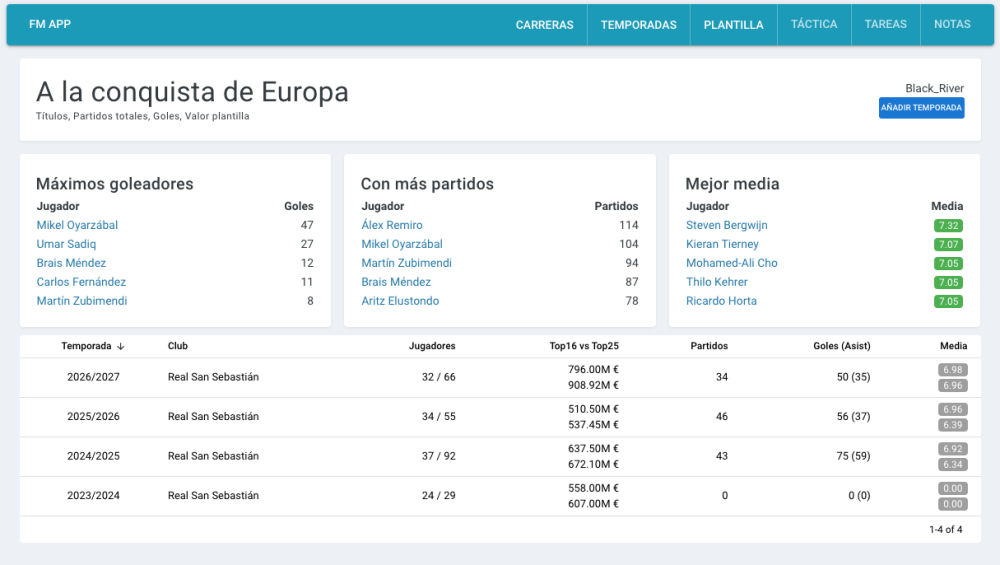Select the 2024/2025 season row
The width and height of the screenshot is (1000, 565).
click(x=500, y=457)
